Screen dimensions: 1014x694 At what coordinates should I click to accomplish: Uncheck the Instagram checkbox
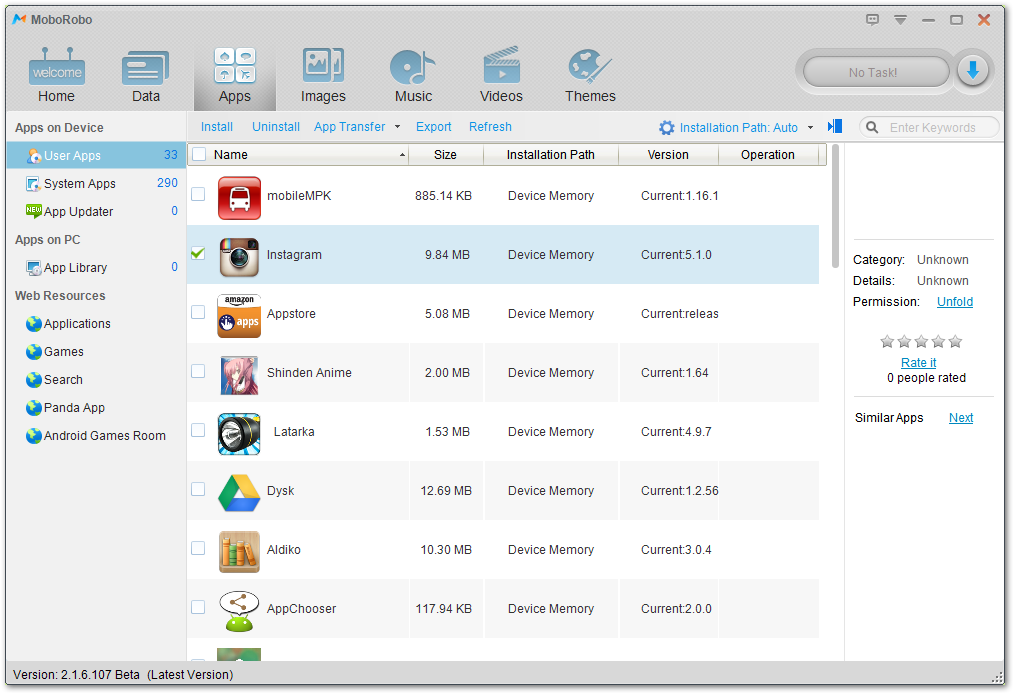198,253
